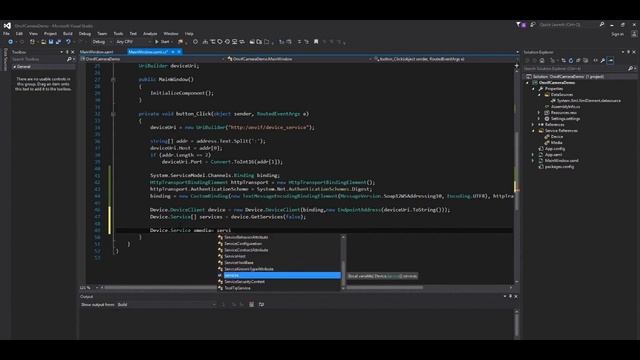Open the editor zoom level dropdown
The width and height of the screenshot is (640, 360).
[x=88, y=287]
